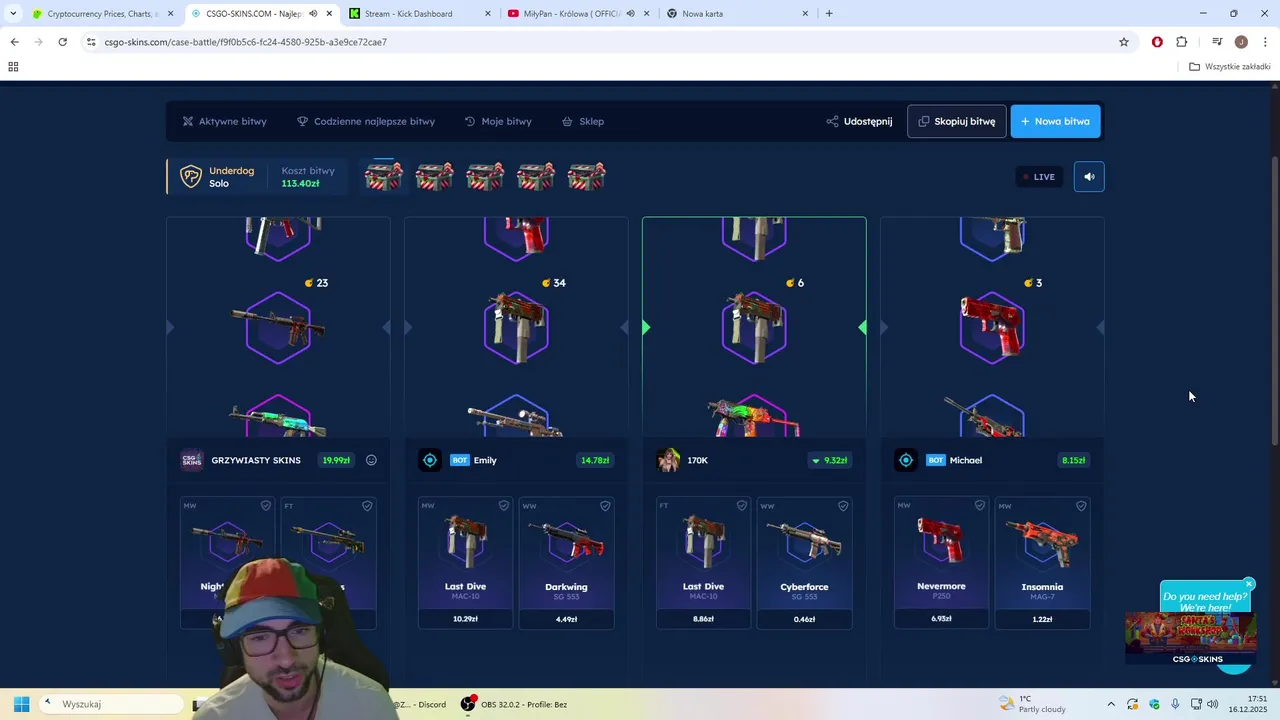Select 170K's Last Dive MAC-10 card

tap(703, 563)
